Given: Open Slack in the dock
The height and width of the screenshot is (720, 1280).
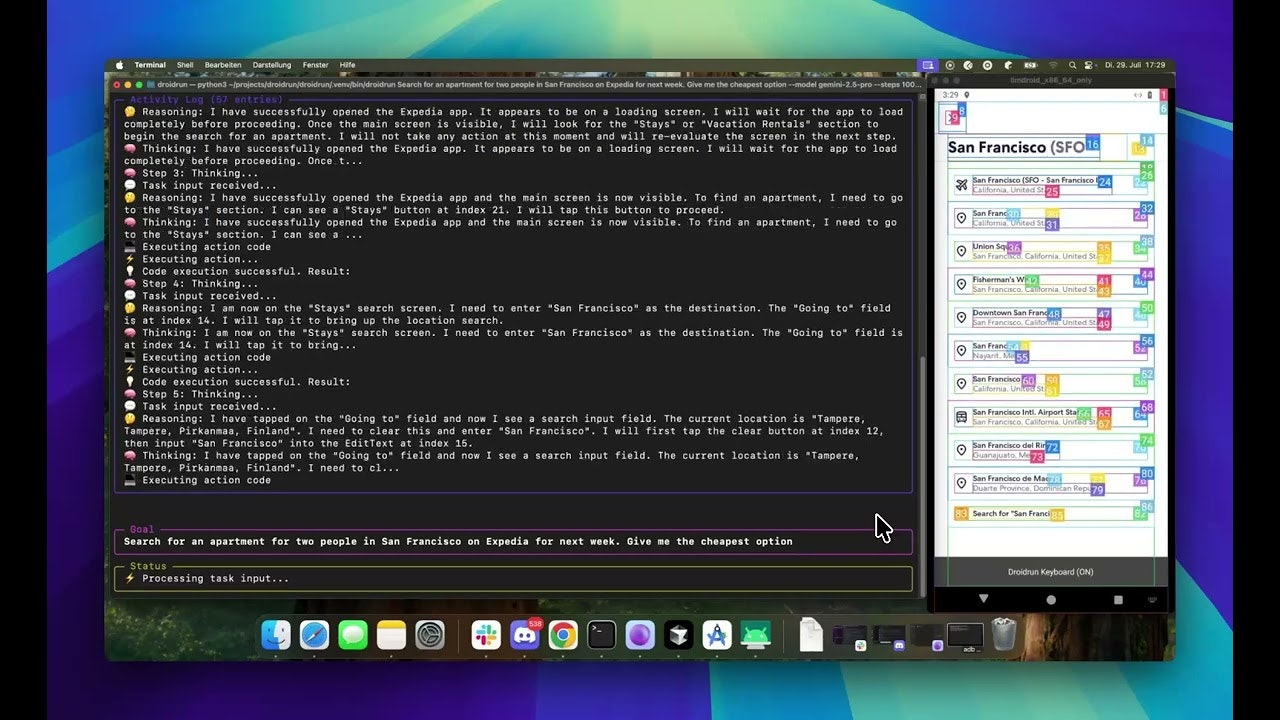Looking at the screenshot, I should pyautogui.click(x=486, y=635).
